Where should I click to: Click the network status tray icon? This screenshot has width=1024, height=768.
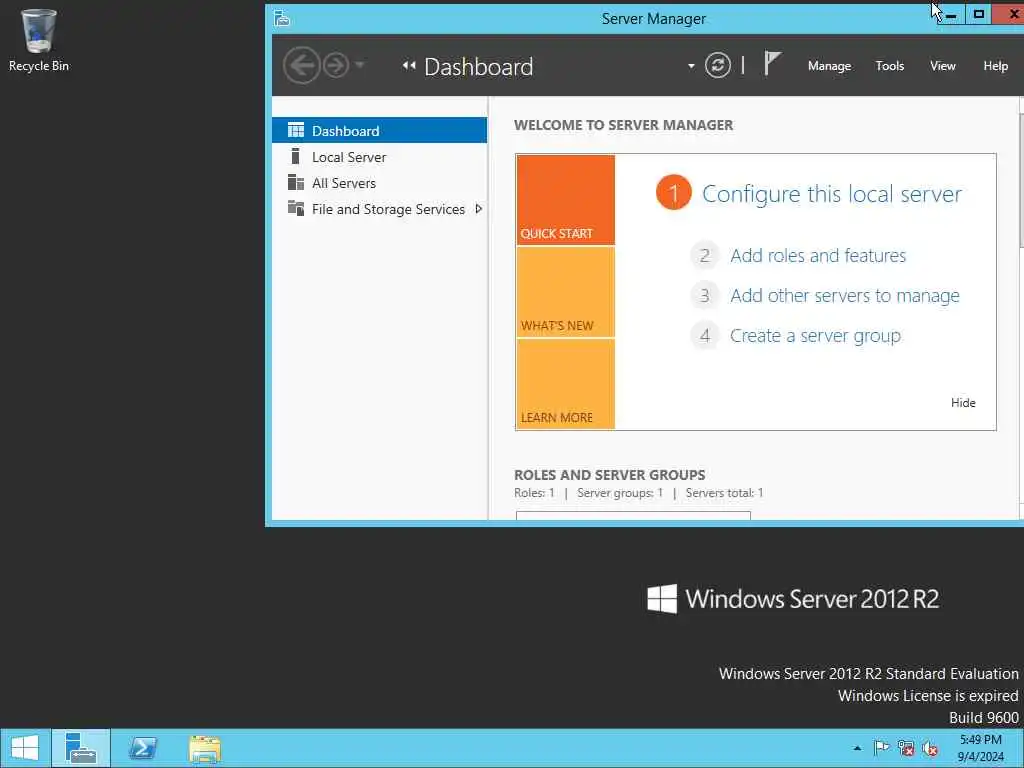906,748
